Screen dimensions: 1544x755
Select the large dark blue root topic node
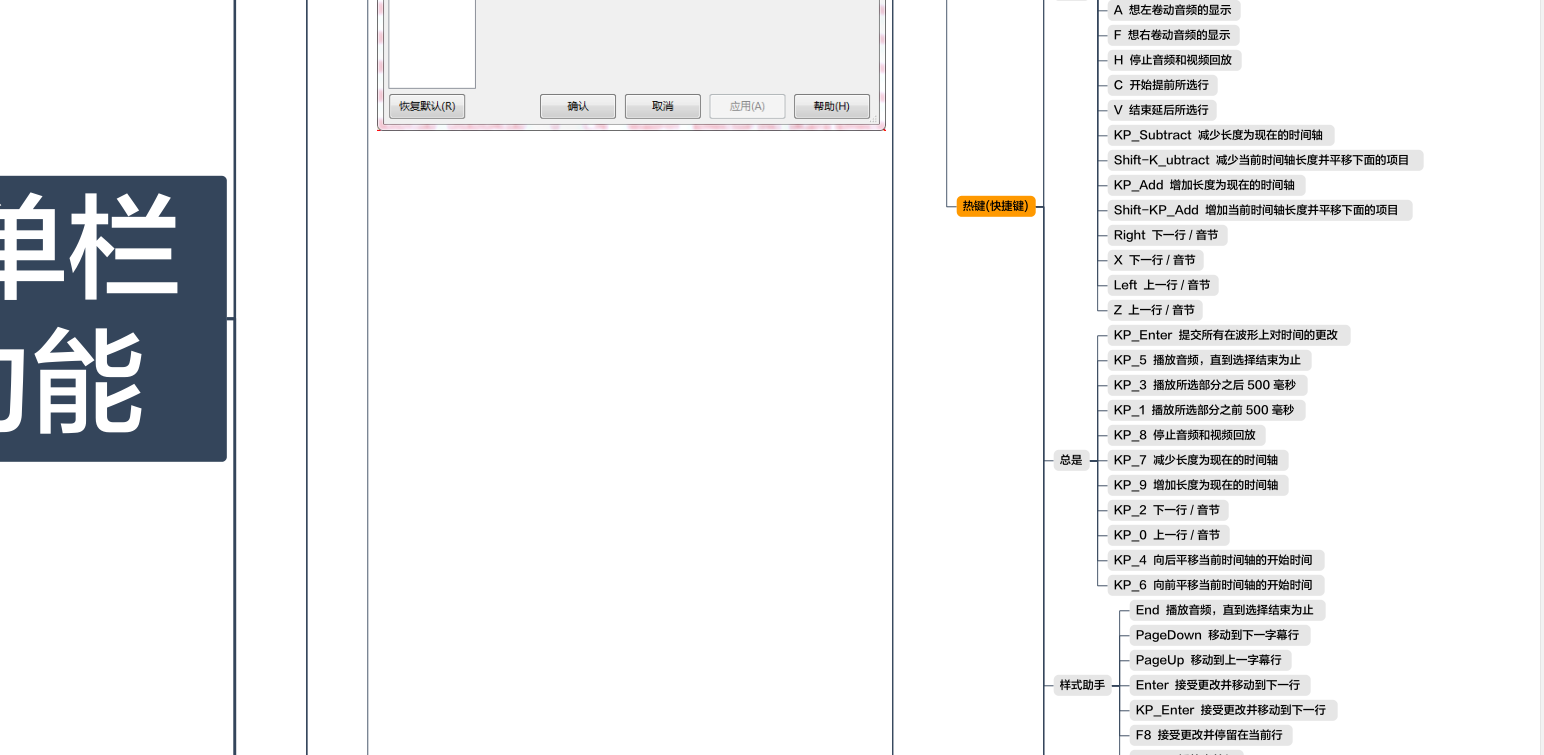(113, 318)
